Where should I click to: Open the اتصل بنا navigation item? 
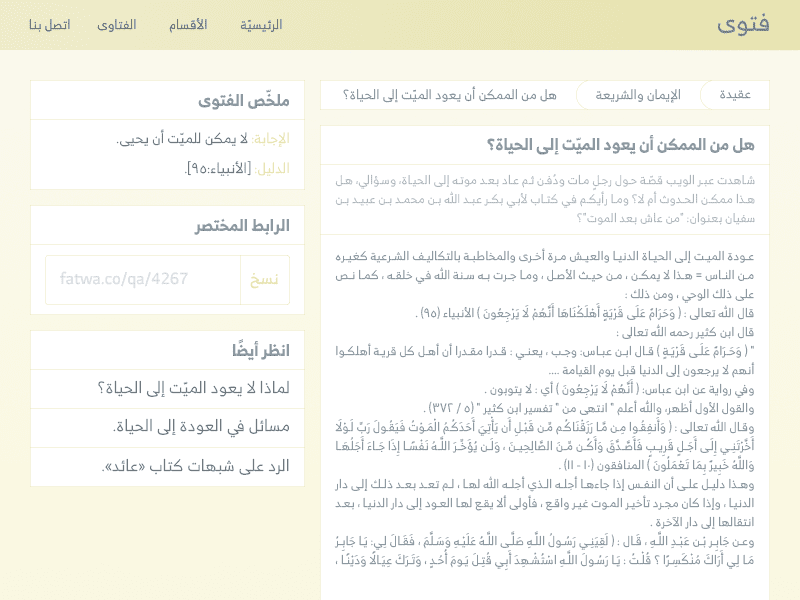point(49,24)
